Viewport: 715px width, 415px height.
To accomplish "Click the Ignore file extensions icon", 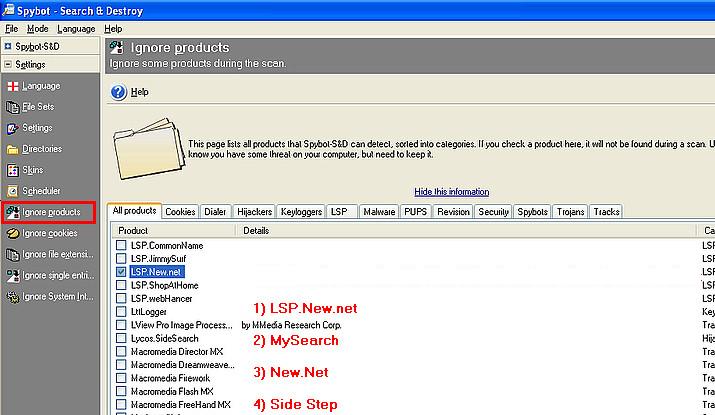I will coord(12,254).
